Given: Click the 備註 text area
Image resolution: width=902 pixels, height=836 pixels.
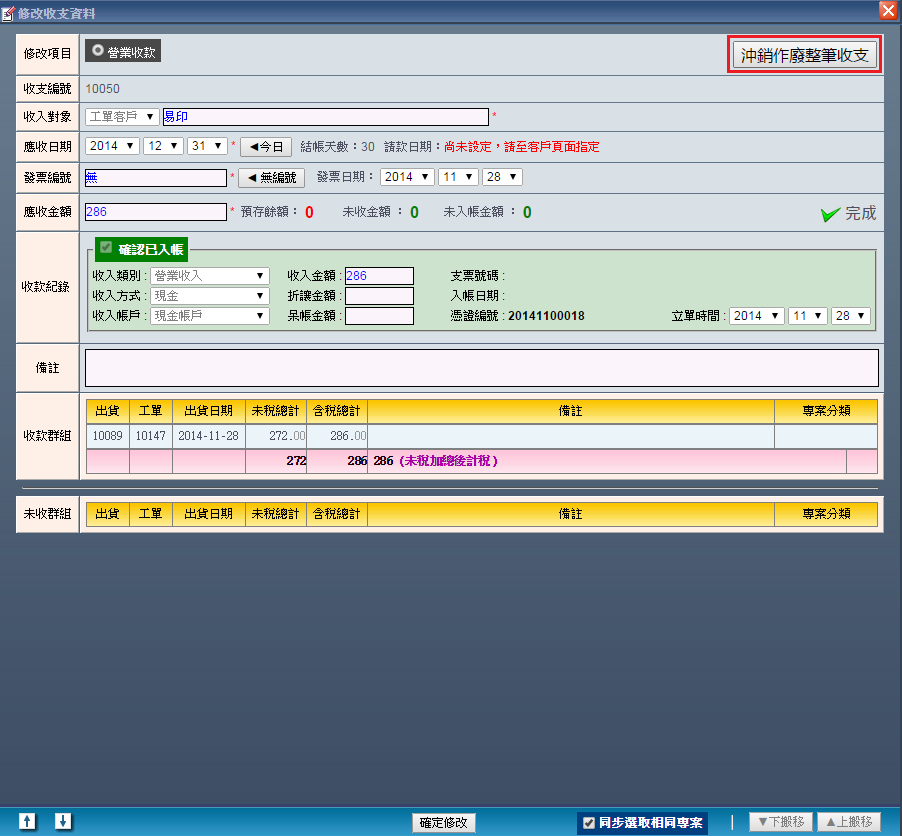Looking at the screenshot, I should [x=481, y=368].
